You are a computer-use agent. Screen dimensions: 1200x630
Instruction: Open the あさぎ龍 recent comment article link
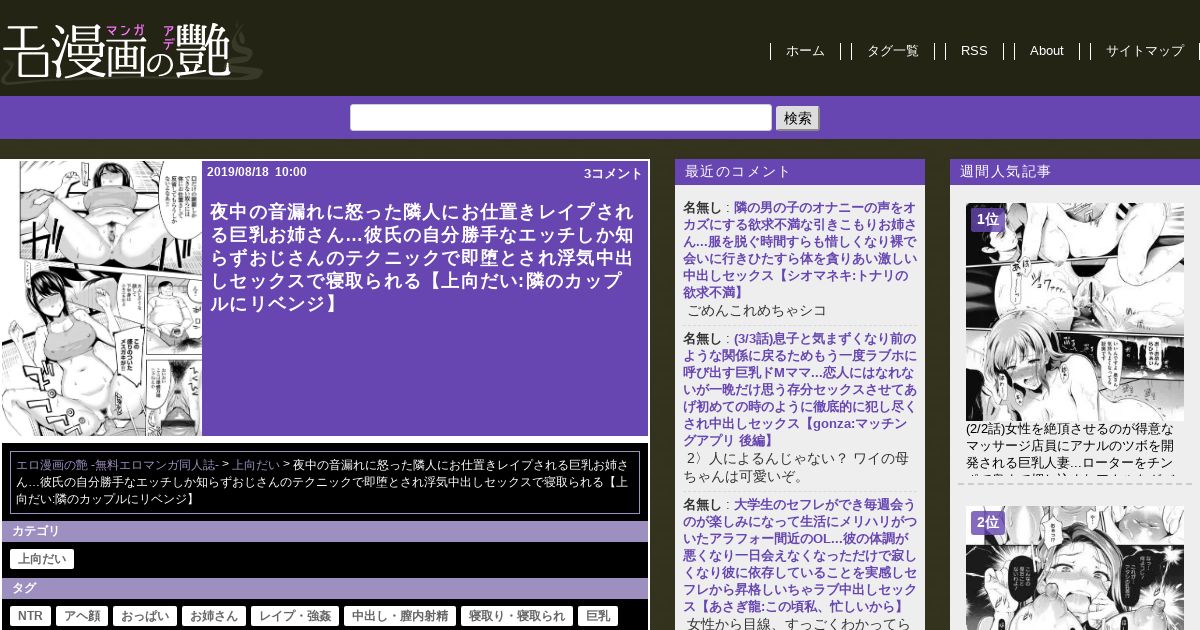800,555
